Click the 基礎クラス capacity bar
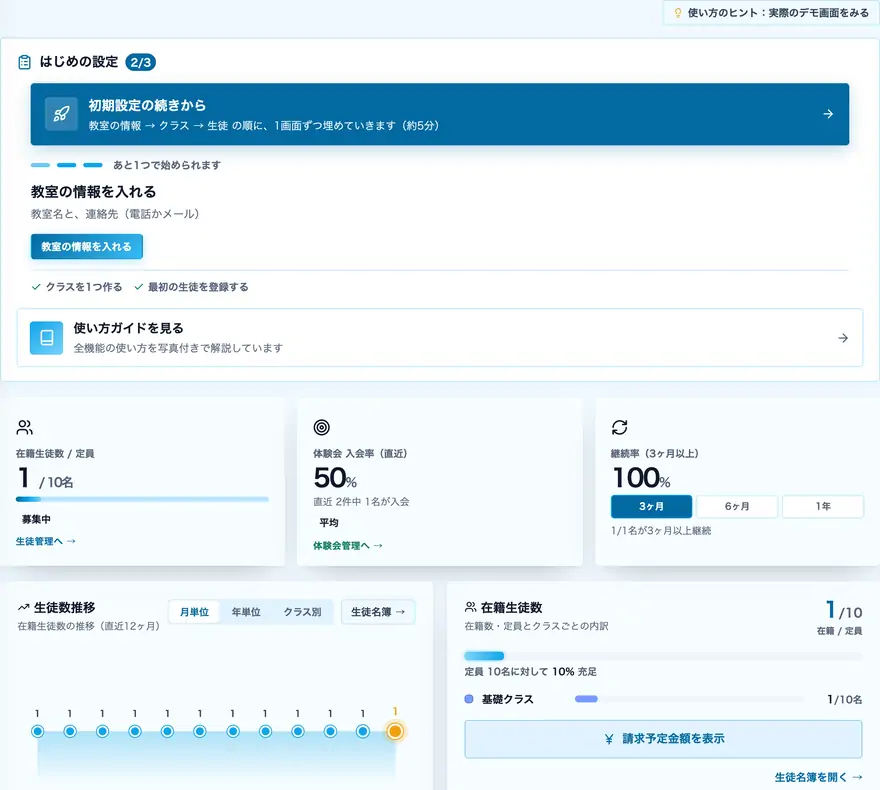880x790 pixels. pyautogui.click(x=689, y=699)
